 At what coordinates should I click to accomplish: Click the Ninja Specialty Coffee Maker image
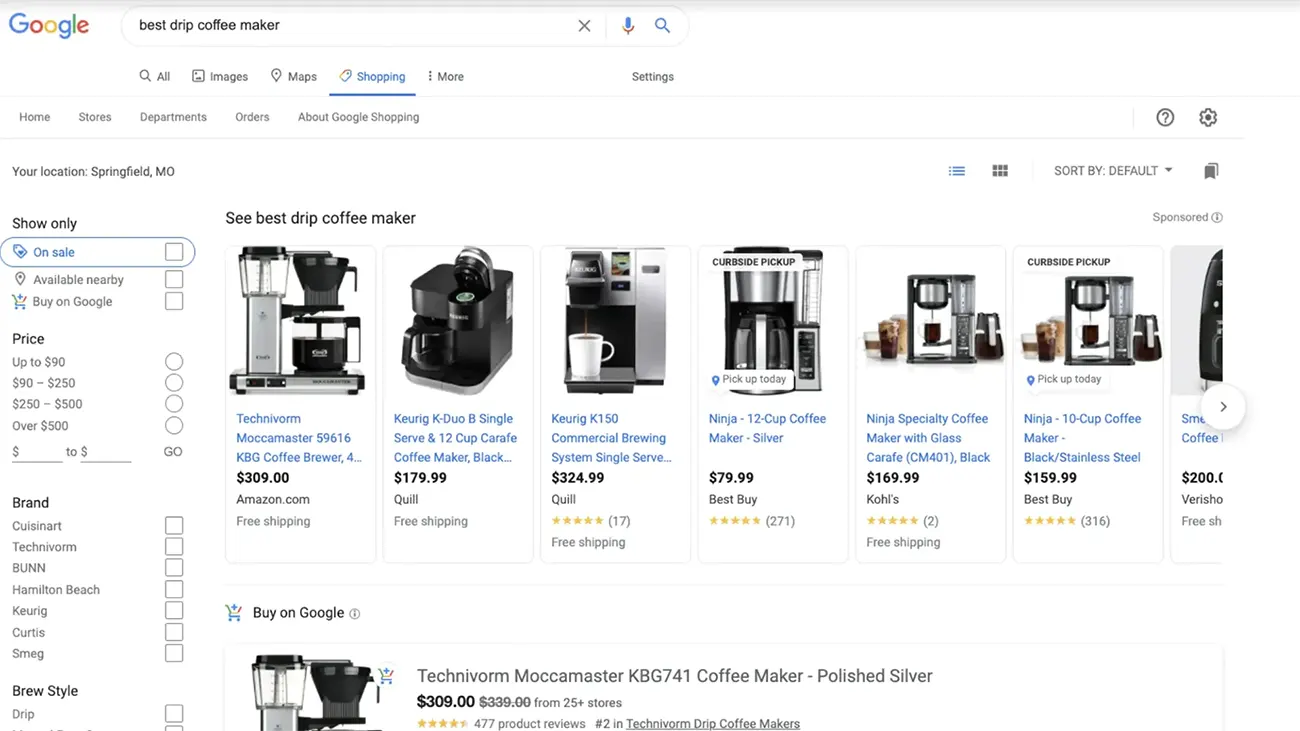[x=930, y=322]
